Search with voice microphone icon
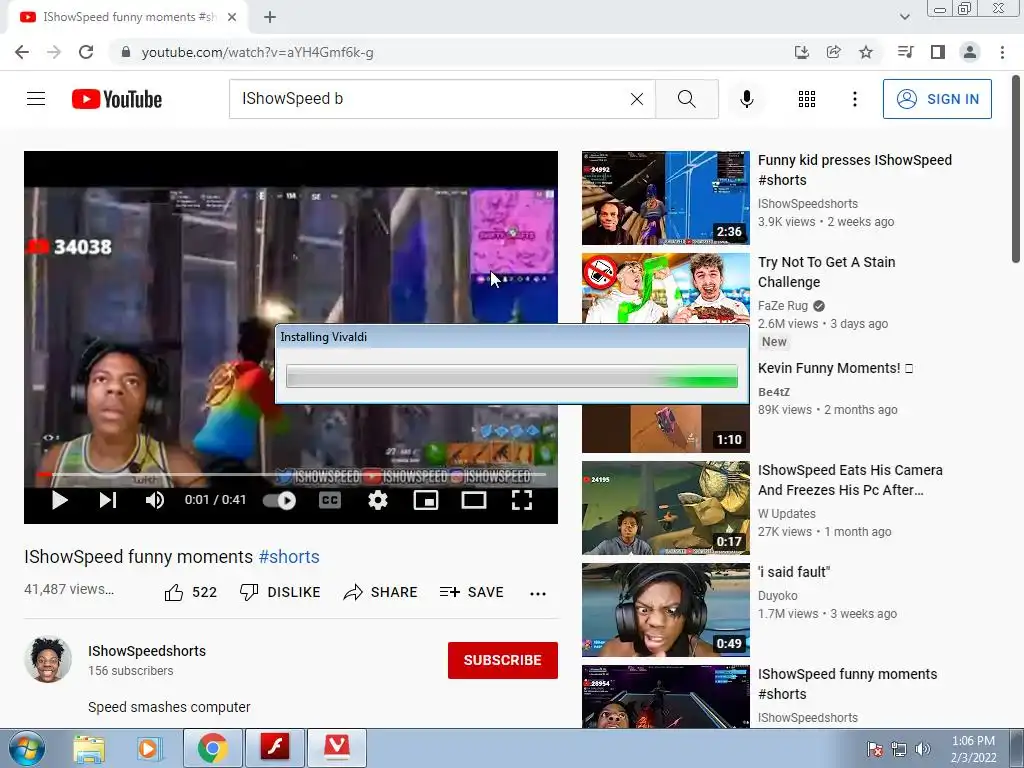 (746, 99)
